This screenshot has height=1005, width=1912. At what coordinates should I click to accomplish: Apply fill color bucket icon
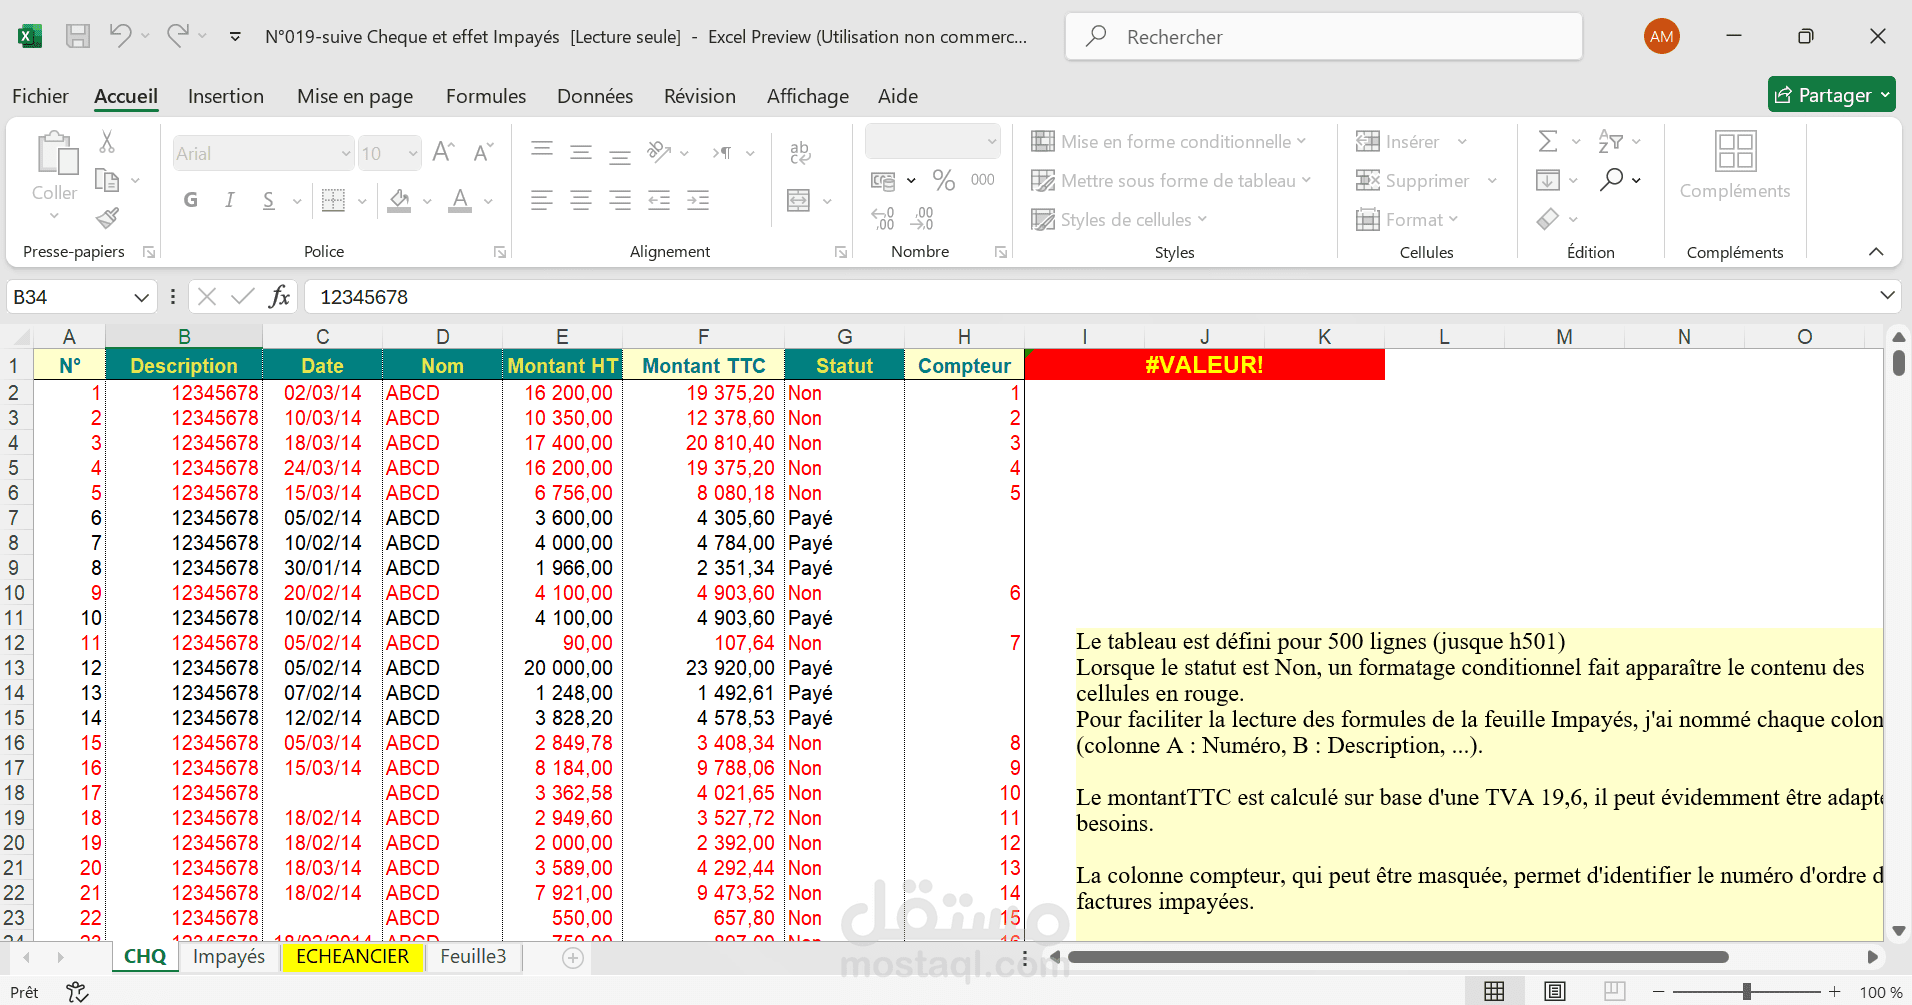coord(400,200)
